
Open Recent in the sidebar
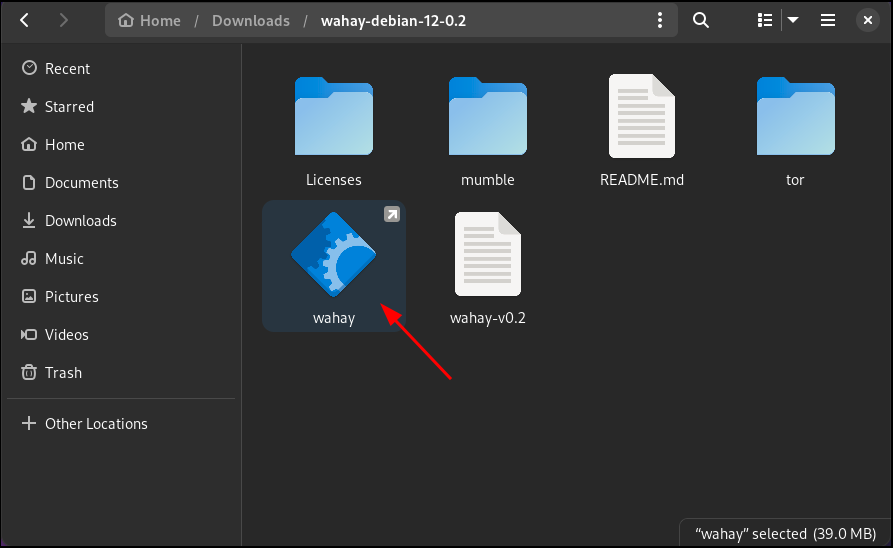click(x=67, y=69)
